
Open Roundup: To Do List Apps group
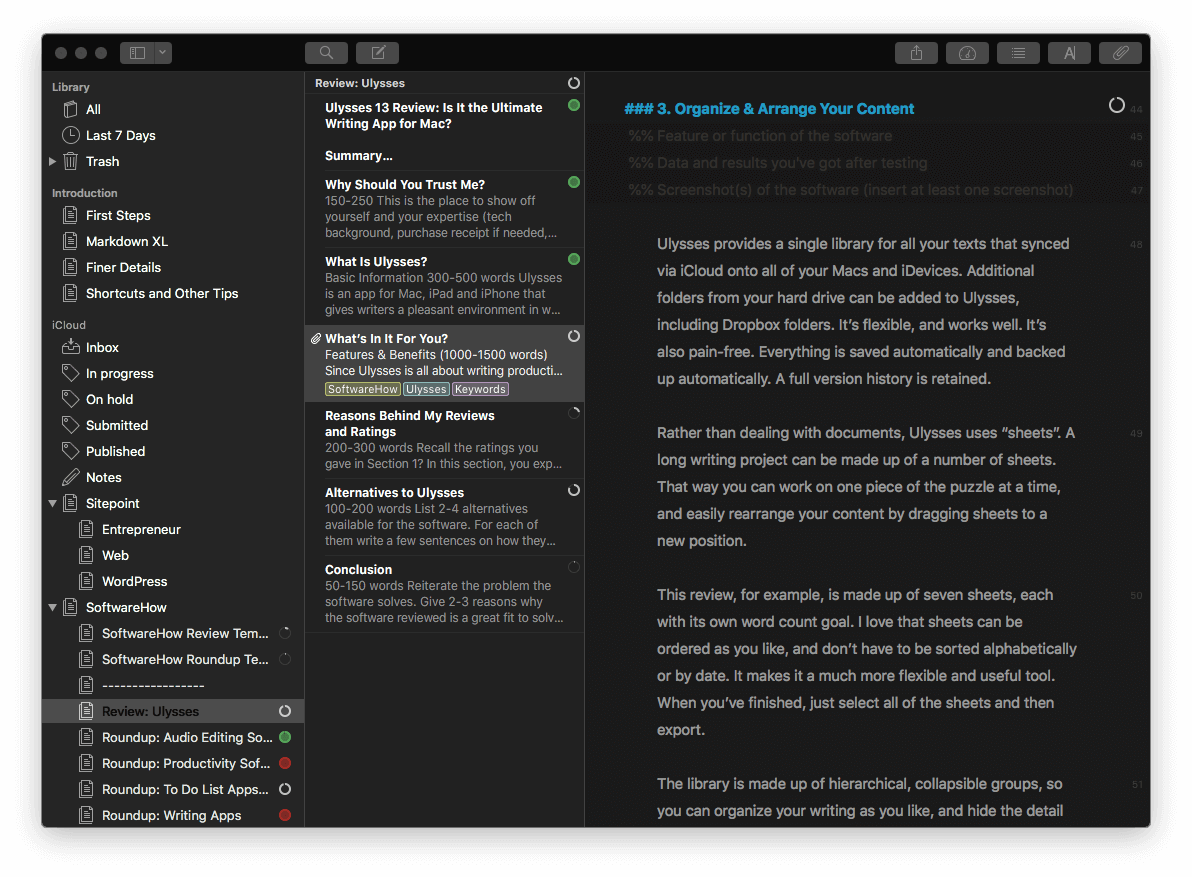click(173, 789)
